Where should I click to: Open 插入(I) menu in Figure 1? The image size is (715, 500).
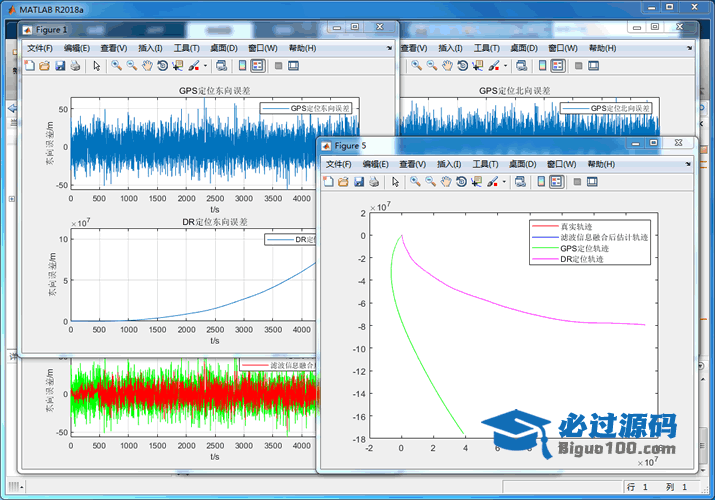pos(150,48)
